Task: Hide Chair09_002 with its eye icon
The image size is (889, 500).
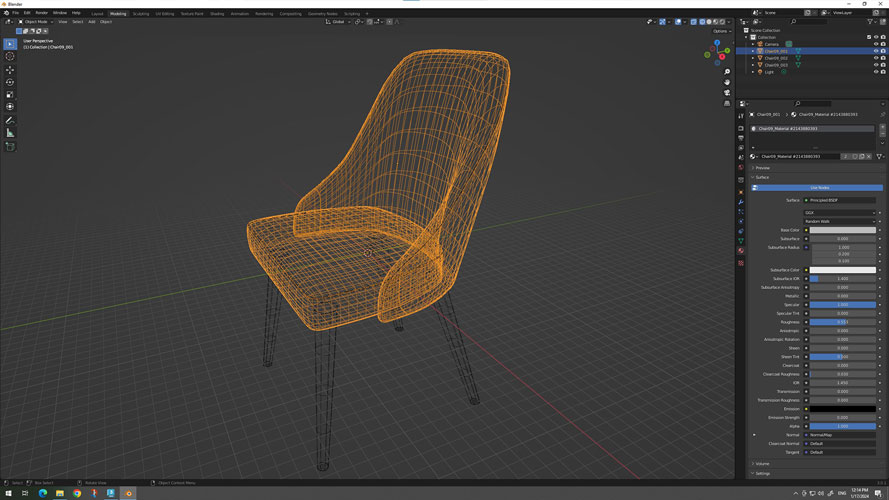Action: pyautogui.click(x=876, y=58)
